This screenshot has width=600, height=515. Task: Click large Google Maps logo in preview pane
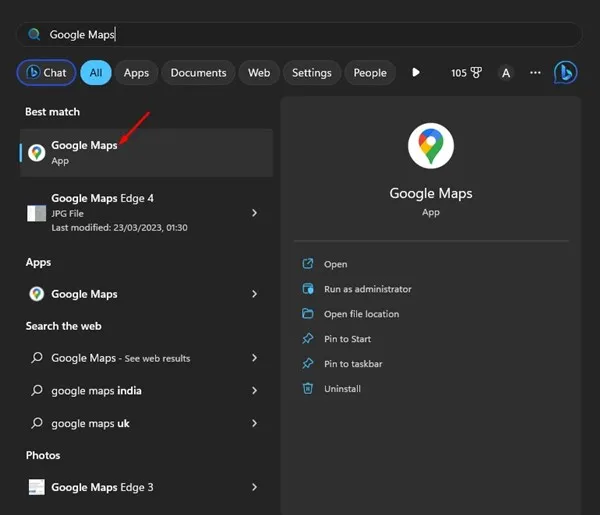click(431, 146)
